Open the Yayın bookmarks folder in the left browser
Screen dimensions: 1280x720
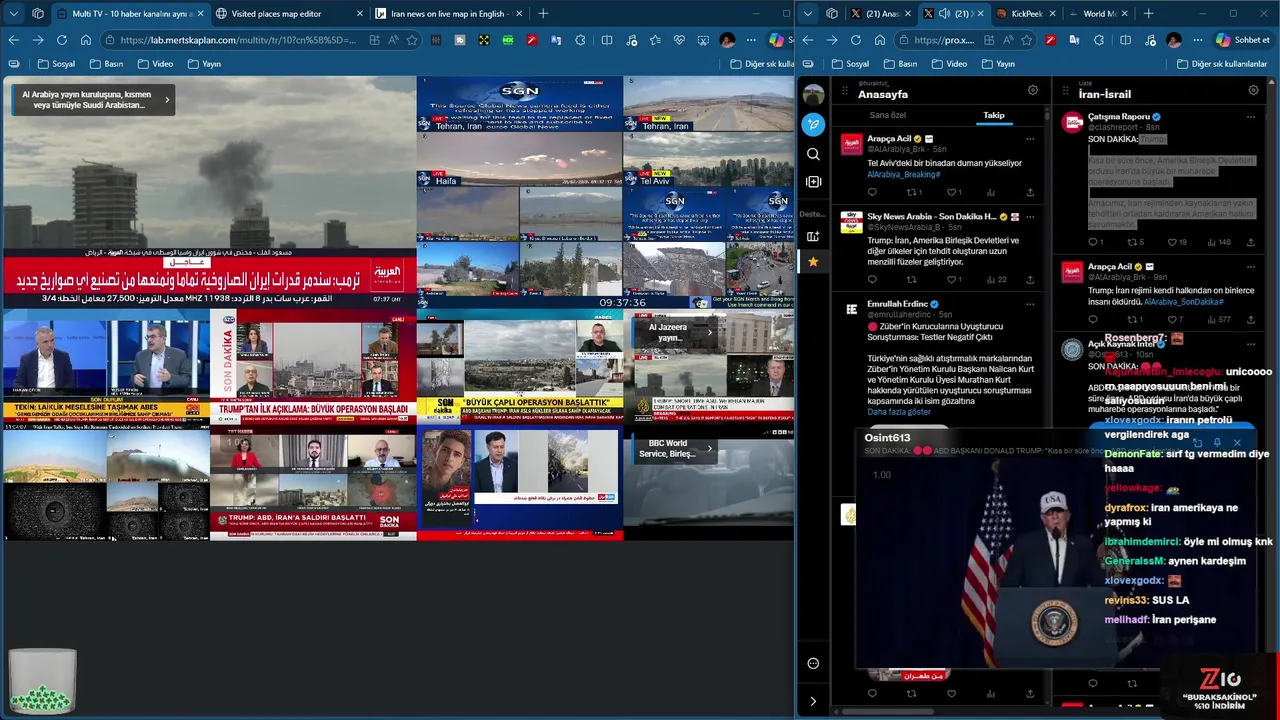tap(203, 63)
